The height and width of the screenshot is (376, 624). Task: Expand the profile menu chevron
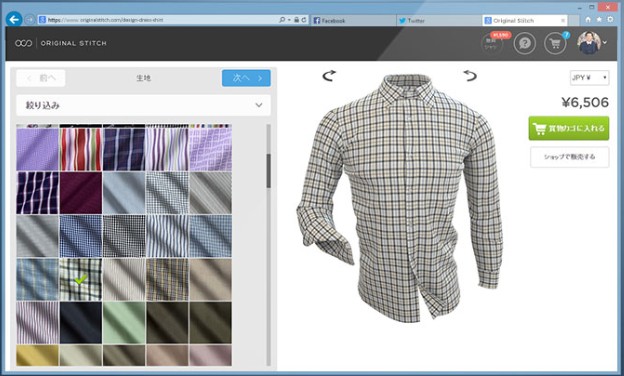[605, 43]
